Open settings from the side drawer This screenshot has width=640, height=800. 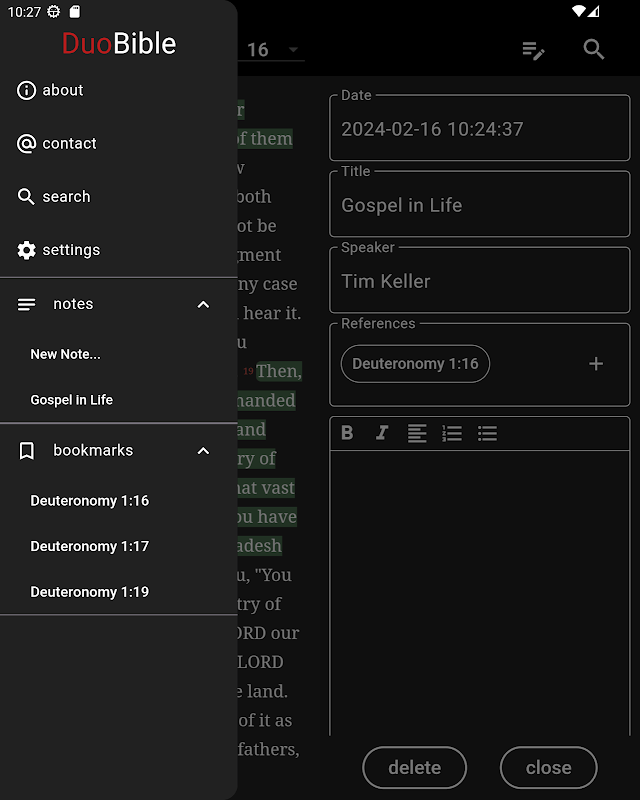70,250
